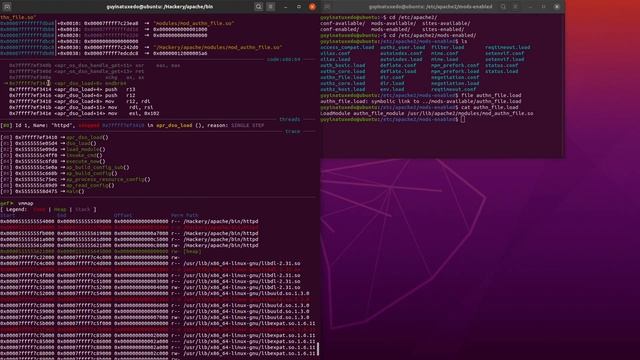Click 'reqtimeout.load' in the ls listing
Viewport: 640px width, 360px height.
508,47
